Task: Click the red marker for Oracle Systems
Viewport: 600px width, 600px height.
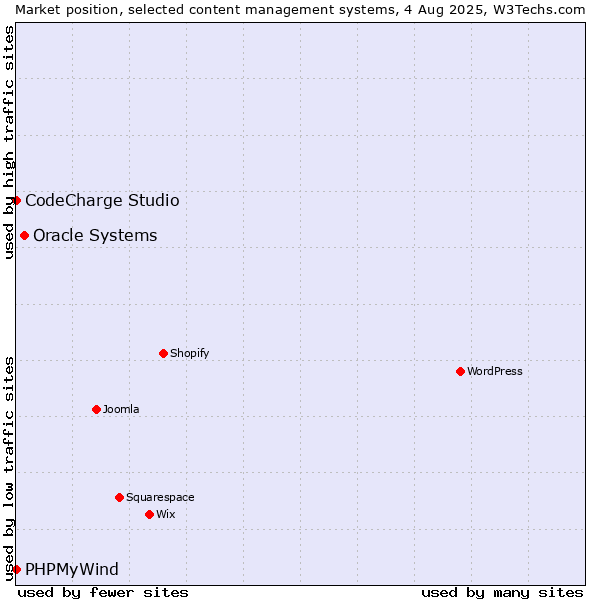Action: click(24, 235)
